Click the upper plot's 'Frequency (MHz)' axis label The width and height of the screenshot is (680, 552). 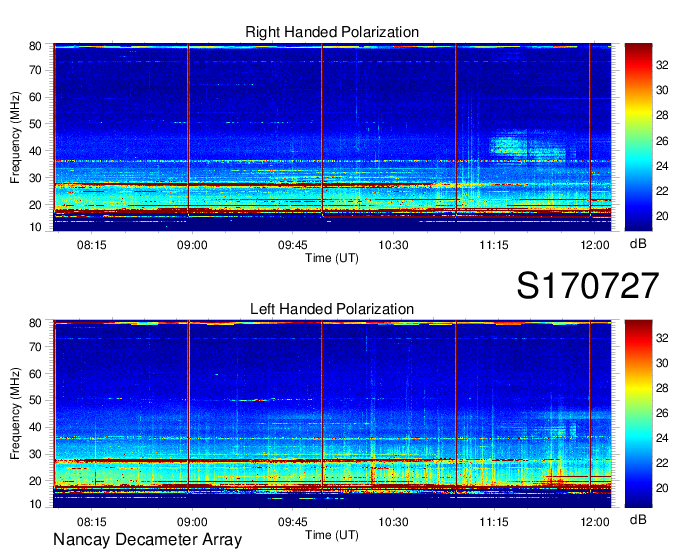click(15, 137)
